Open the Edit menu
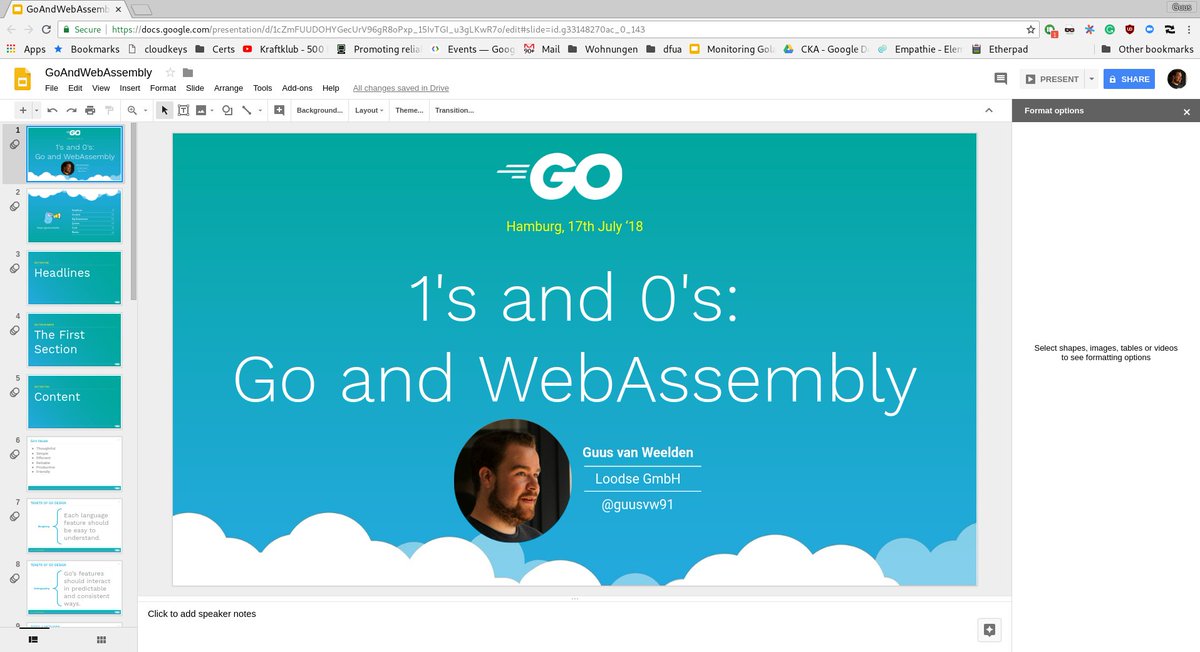 pyautogui.click(x=75, y=88)
